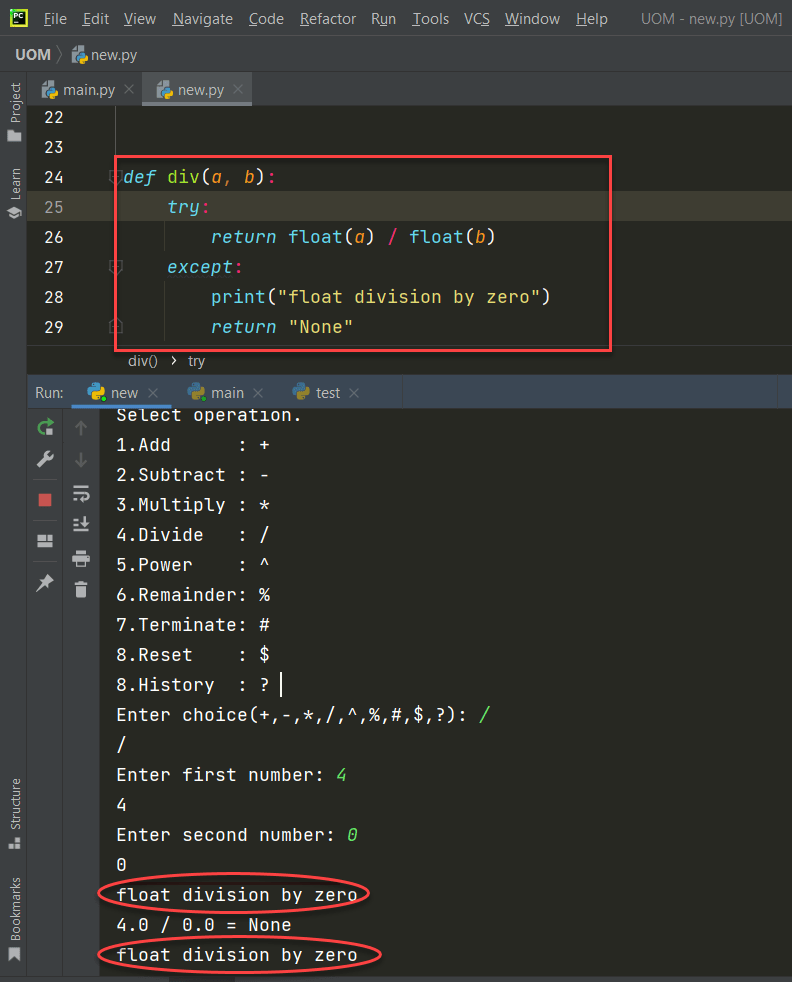Image resolution: width=792 pixels, height=982 pixels.
Task: Click the 'try' breadcrumb below the editor
Action: [x=197, y=361]
